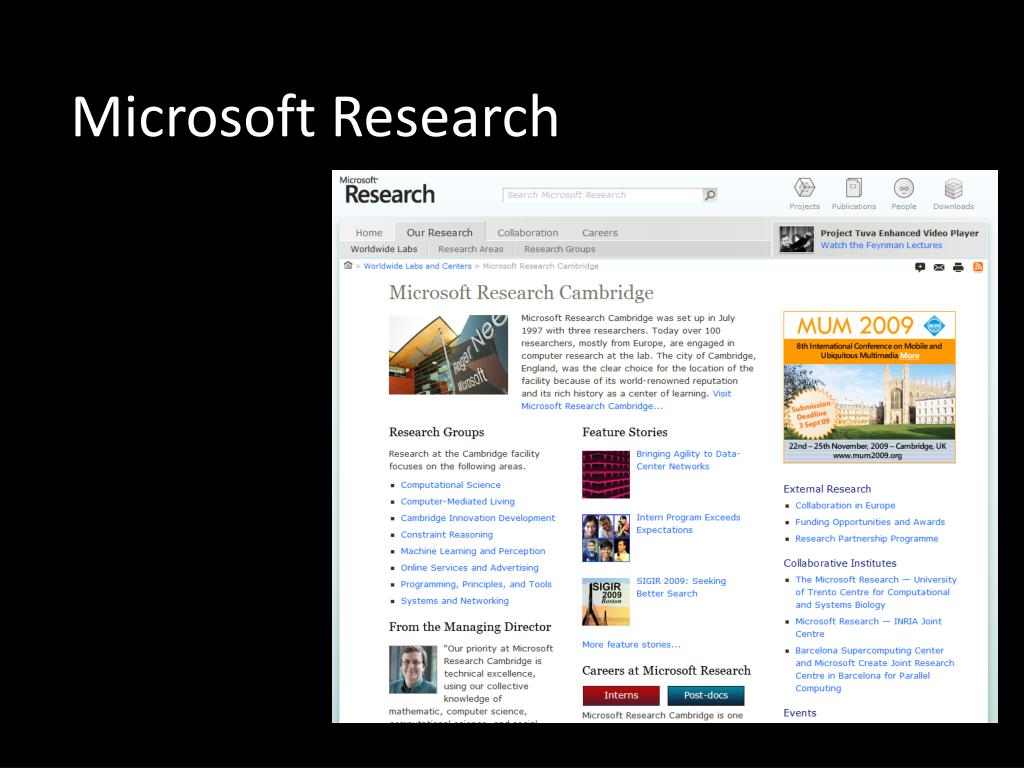The width and height of the screenshot is (1024, 768).
Task: Click the Managing Director portrait
Action: point(413,669)
